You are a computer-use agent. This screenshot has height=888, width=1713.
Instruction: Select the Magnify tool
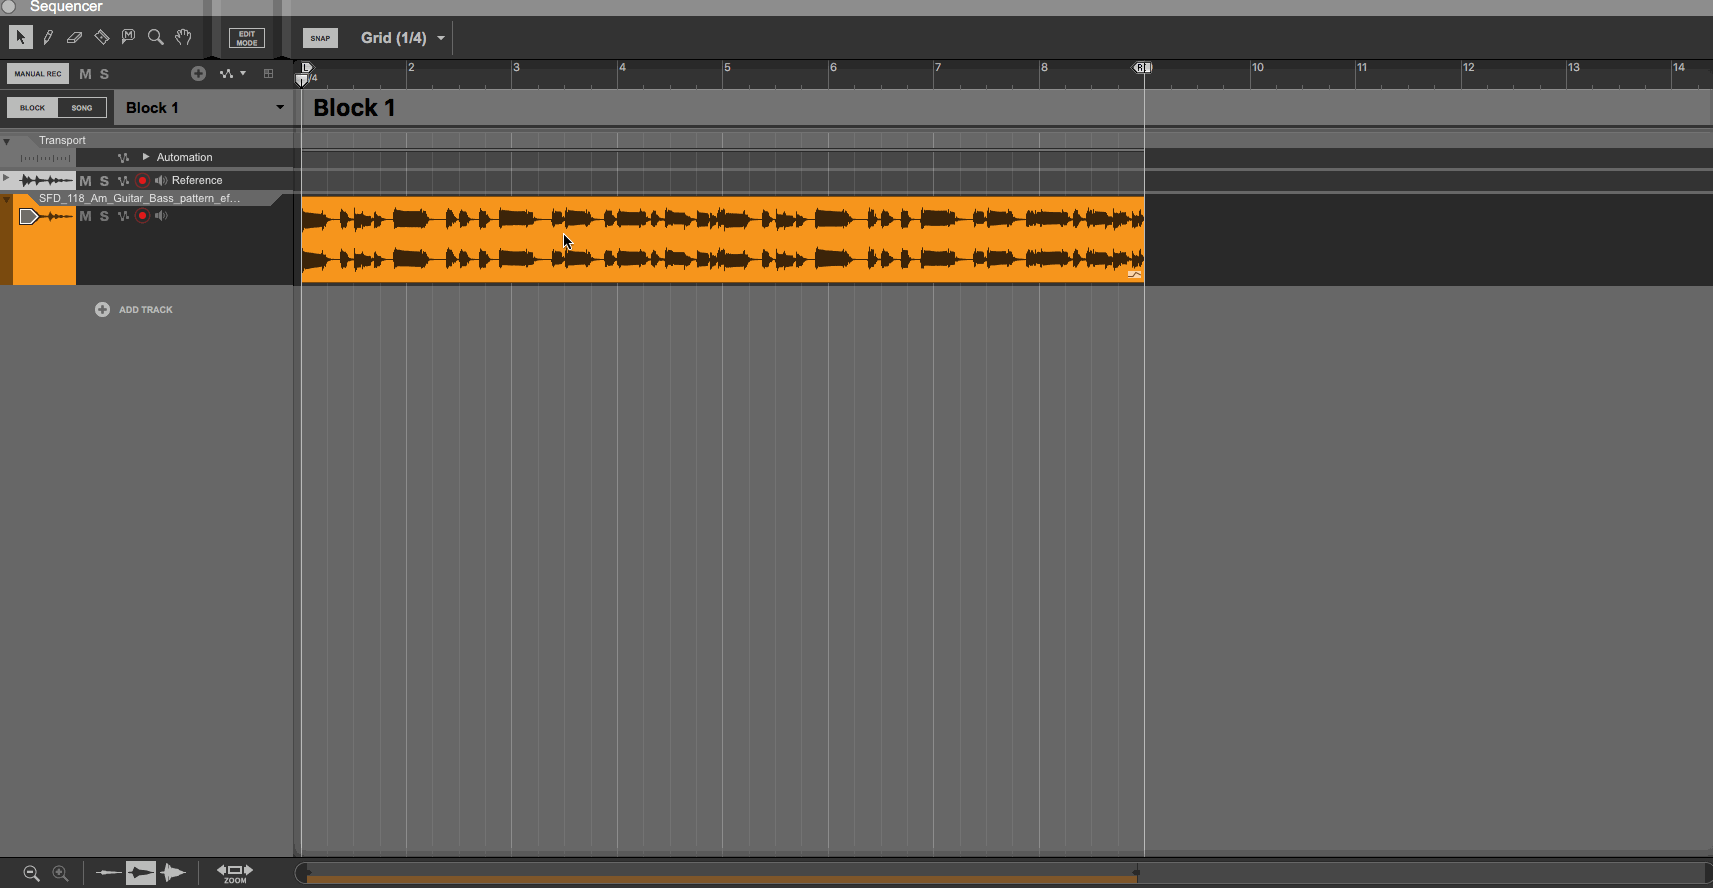click(x=155, y=38)
